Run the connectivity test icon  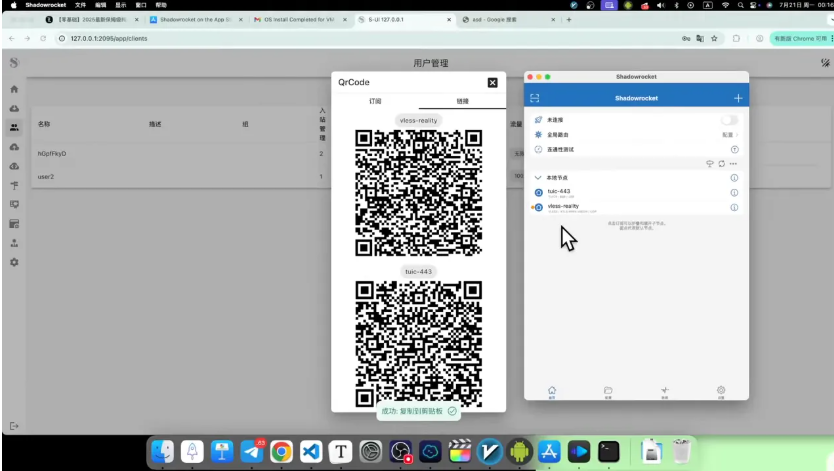(735, 149)
